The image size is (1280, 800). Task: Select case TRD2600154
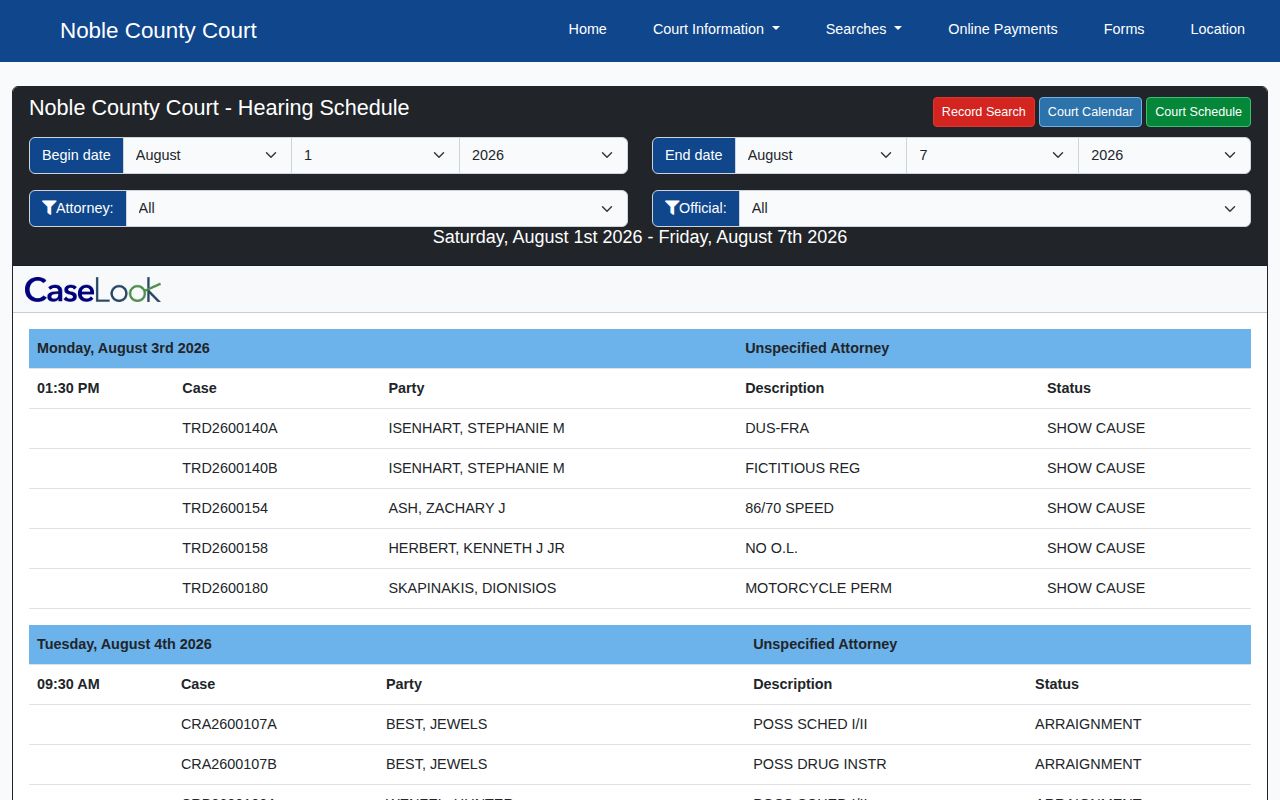(225, 508)
